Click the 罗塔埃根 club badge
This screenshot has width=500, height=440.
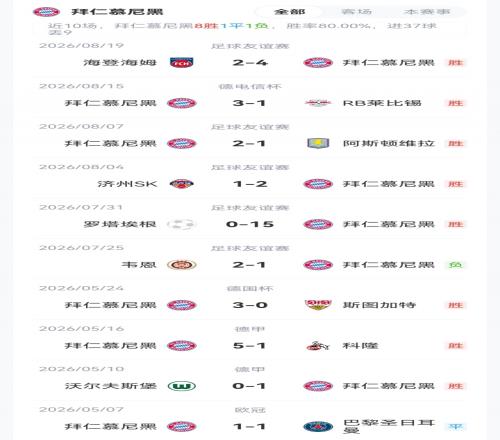pos(180,224)
